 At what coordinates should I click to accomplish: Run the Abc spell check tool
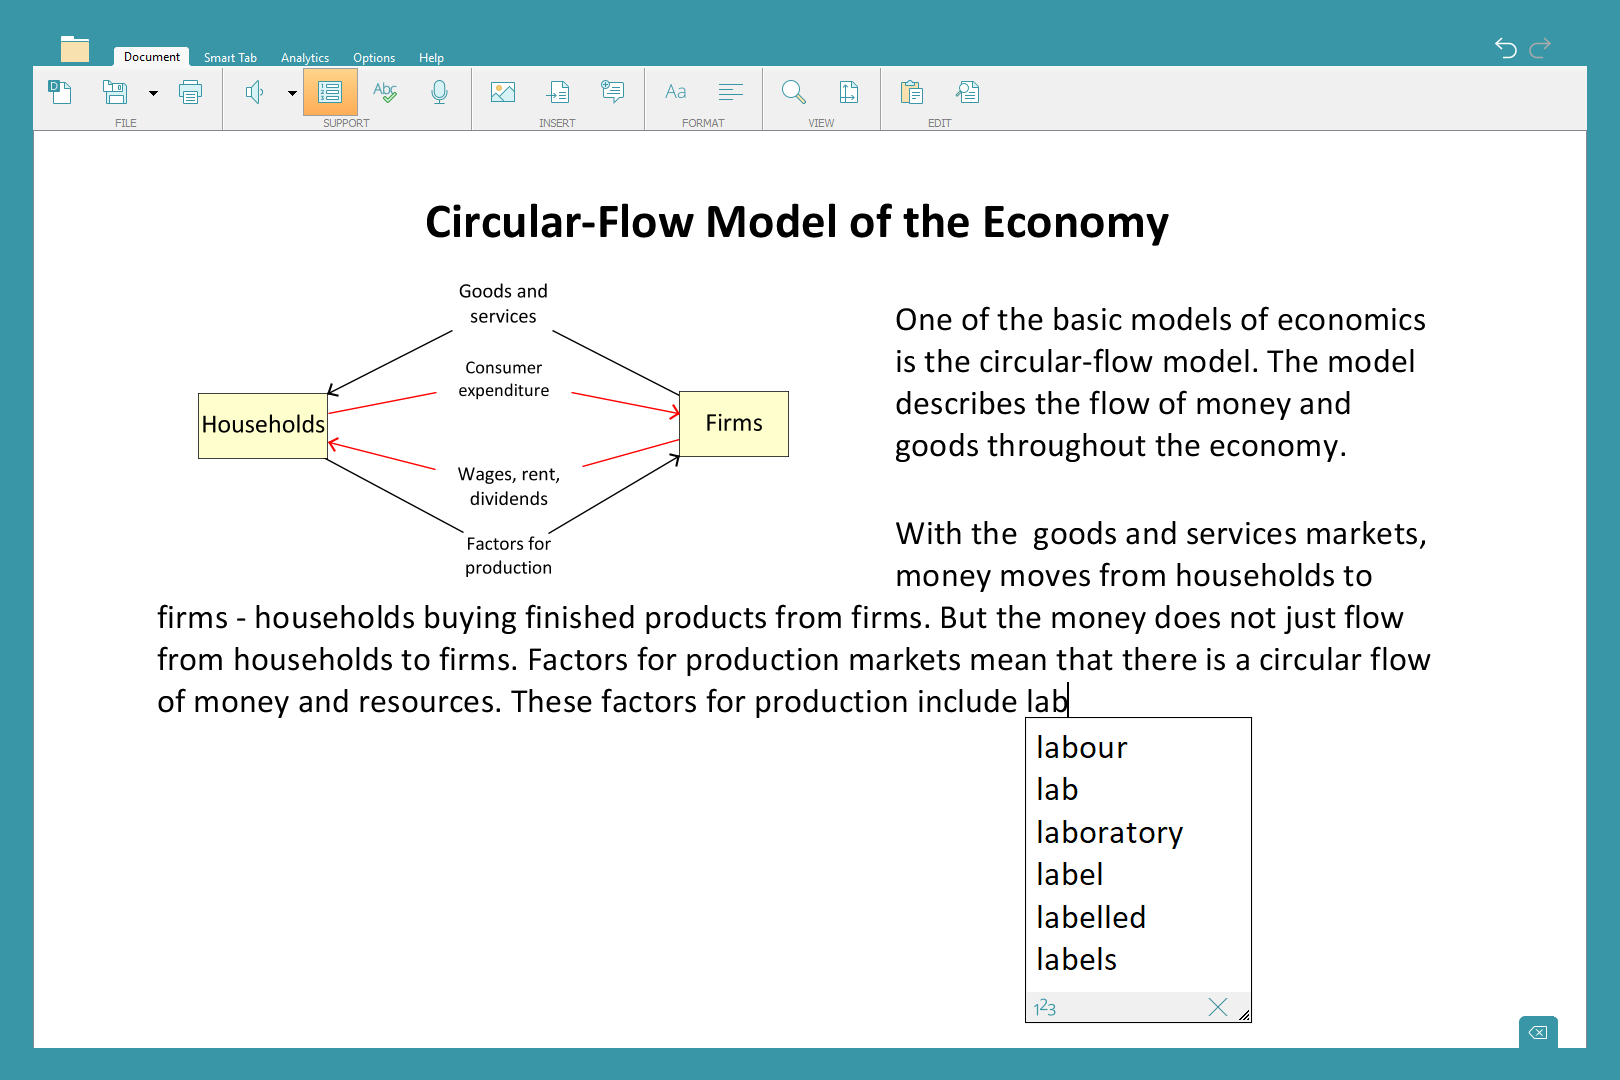click(x=385, y=93)
